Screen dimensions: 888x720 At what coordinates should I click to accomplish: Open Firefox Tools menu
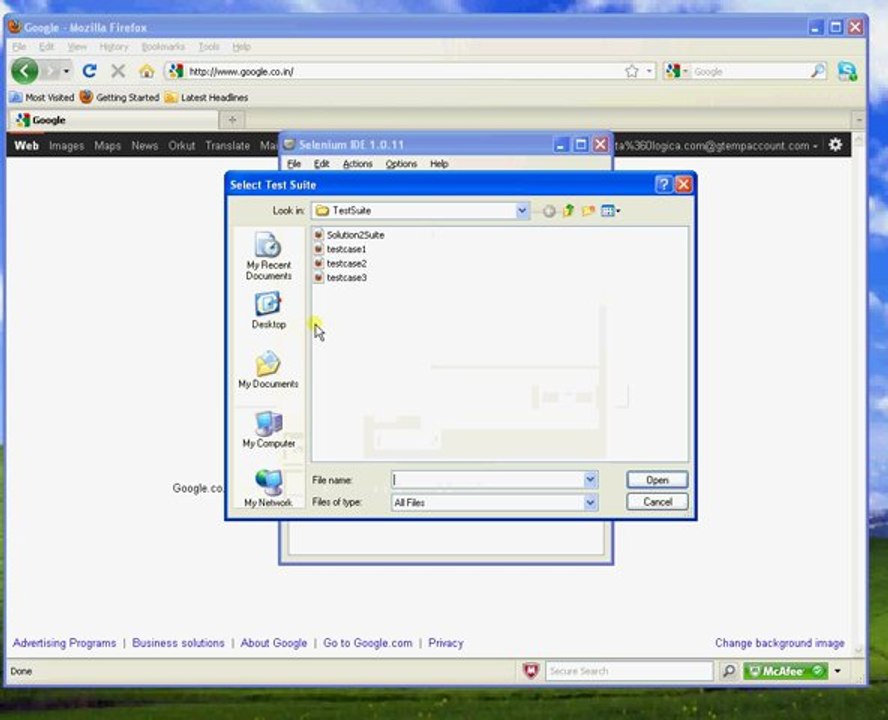(x=209, y=47)
